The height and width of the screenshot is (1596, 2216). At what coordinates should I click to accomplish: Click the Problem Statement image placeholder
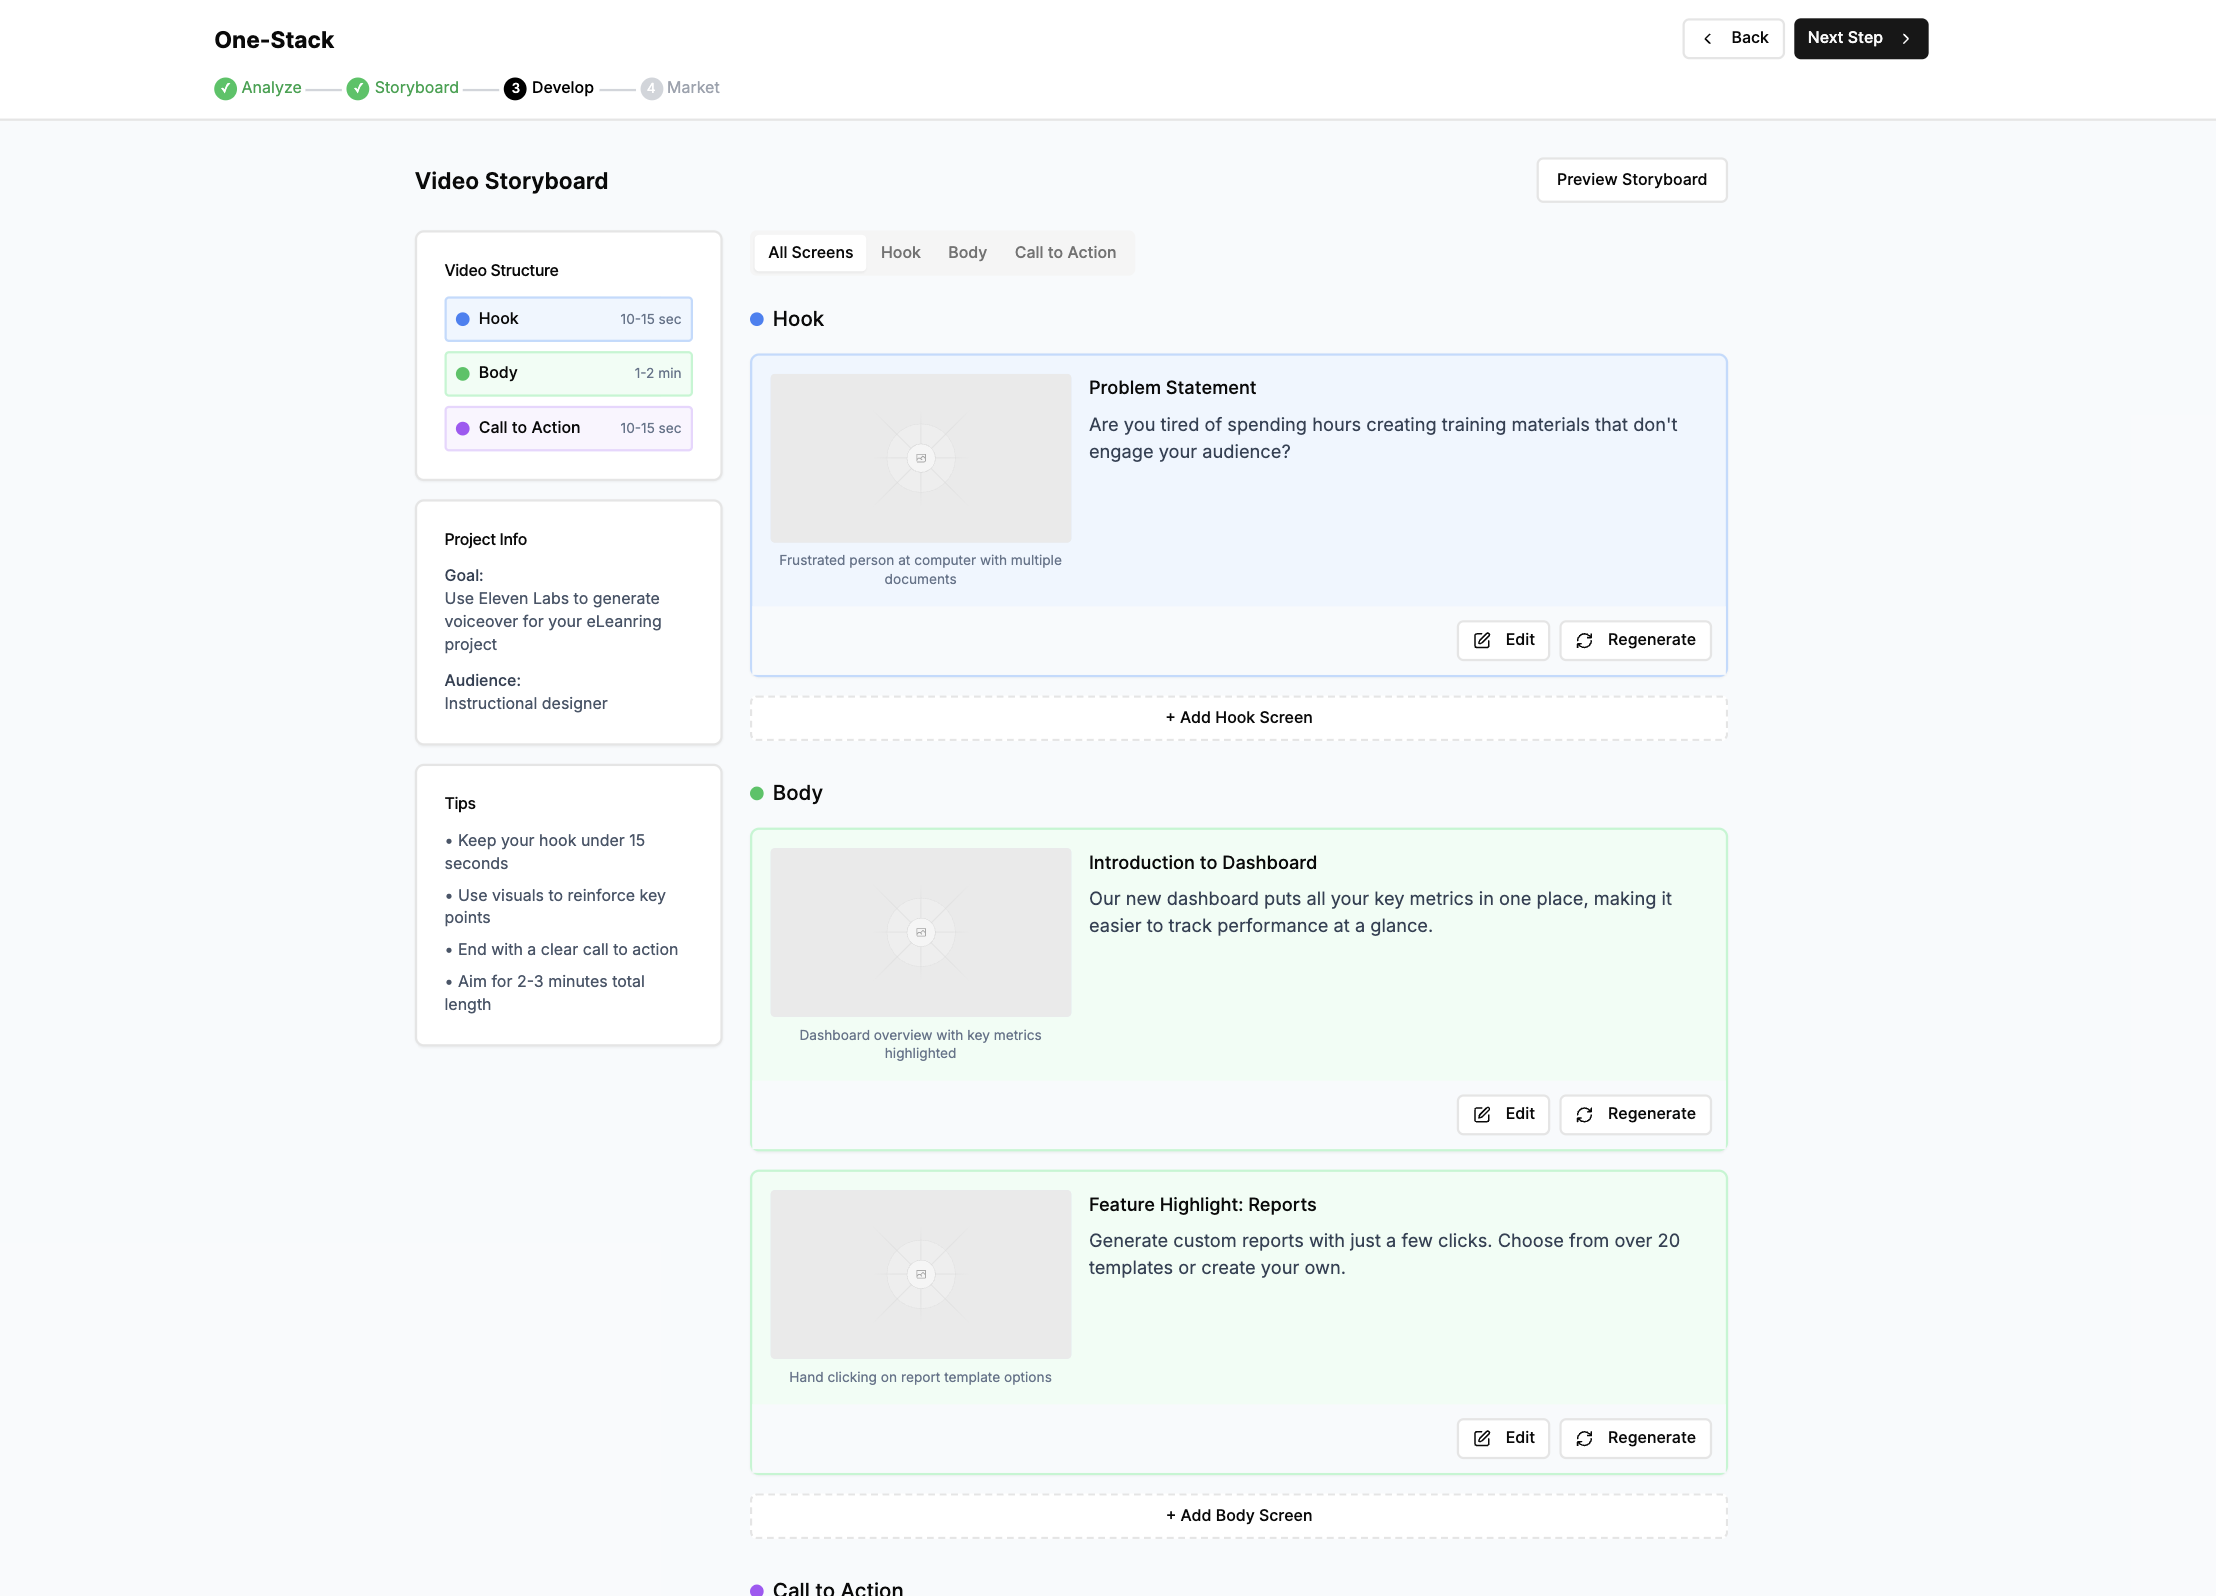coord(920,458)
